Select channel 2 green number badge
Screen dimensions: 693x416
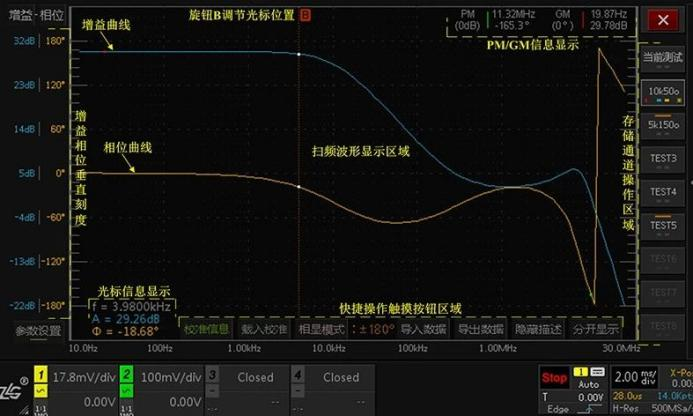127,375
